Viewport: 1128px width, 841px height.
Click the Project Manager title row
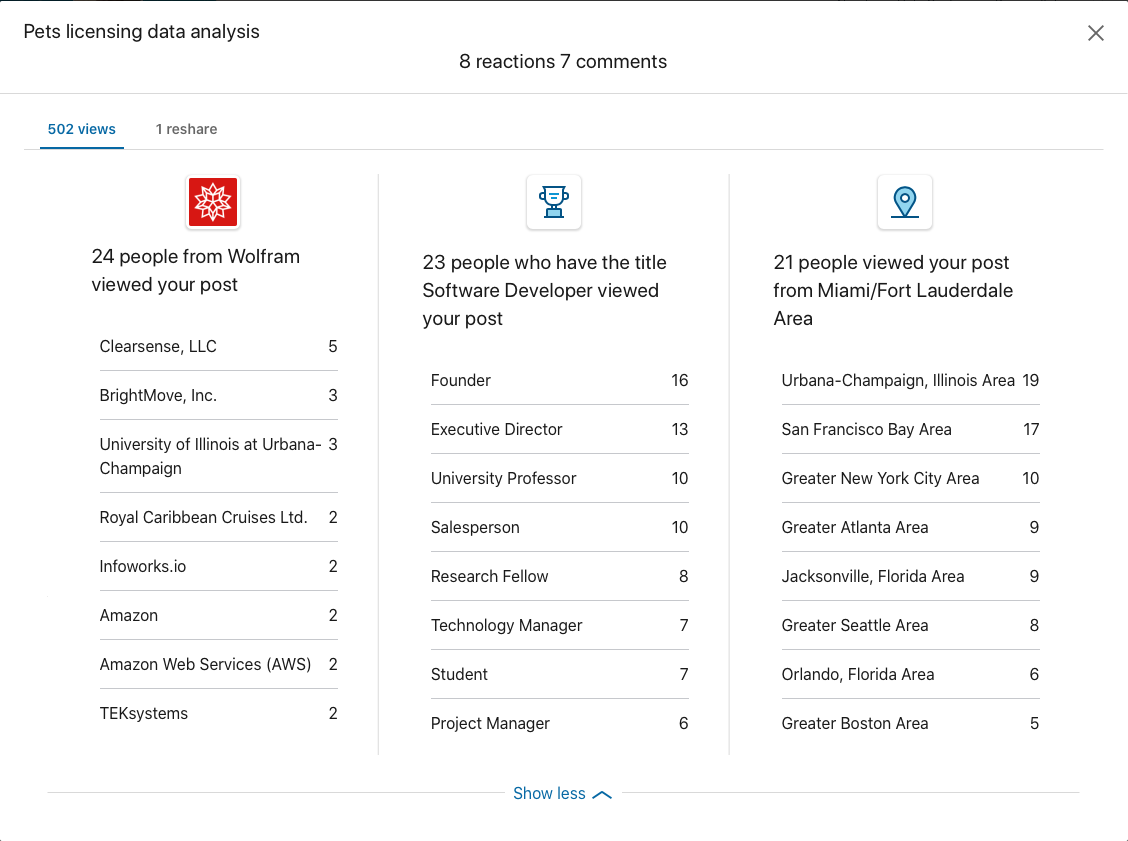point(560,723)
